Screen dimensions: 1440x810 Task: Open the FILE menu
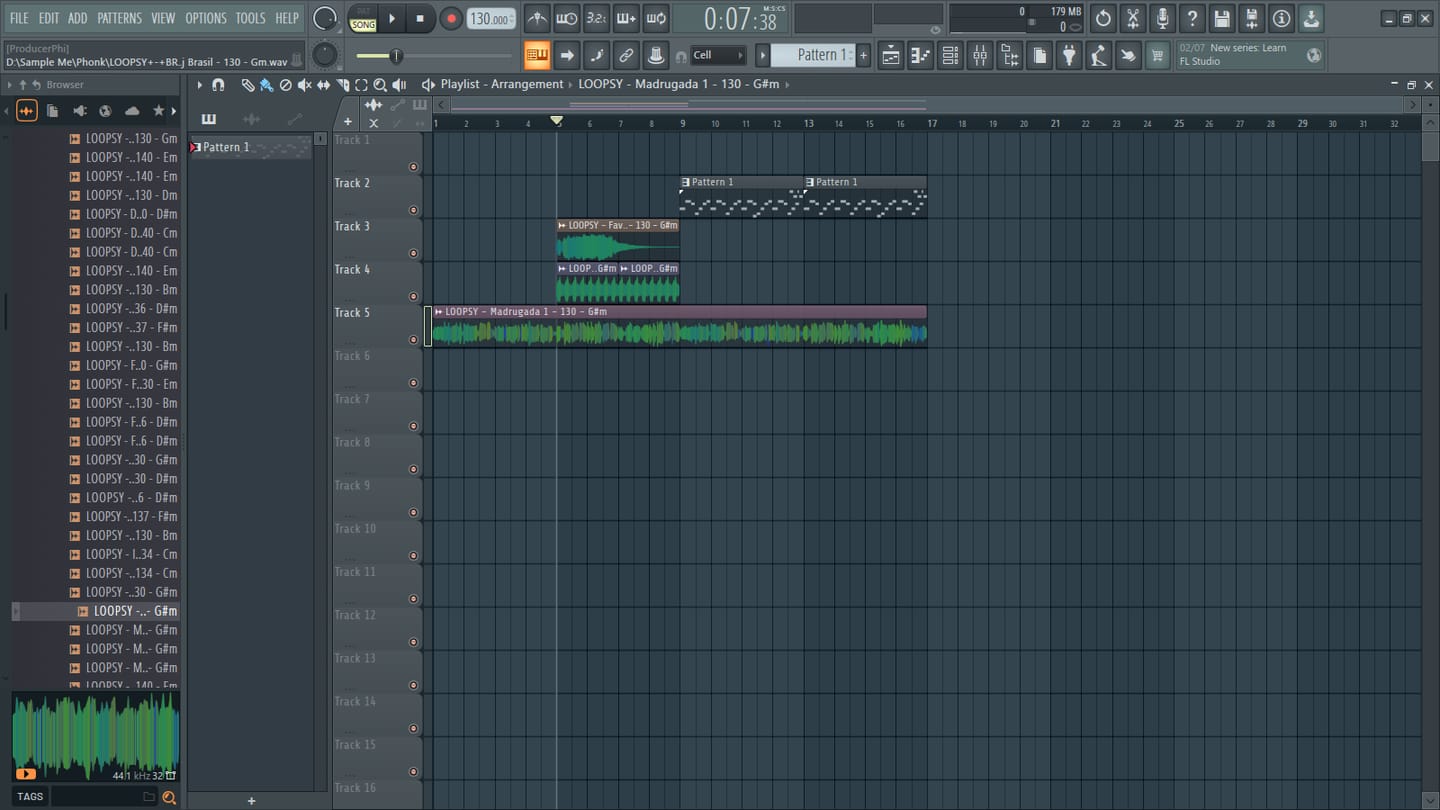19,18
